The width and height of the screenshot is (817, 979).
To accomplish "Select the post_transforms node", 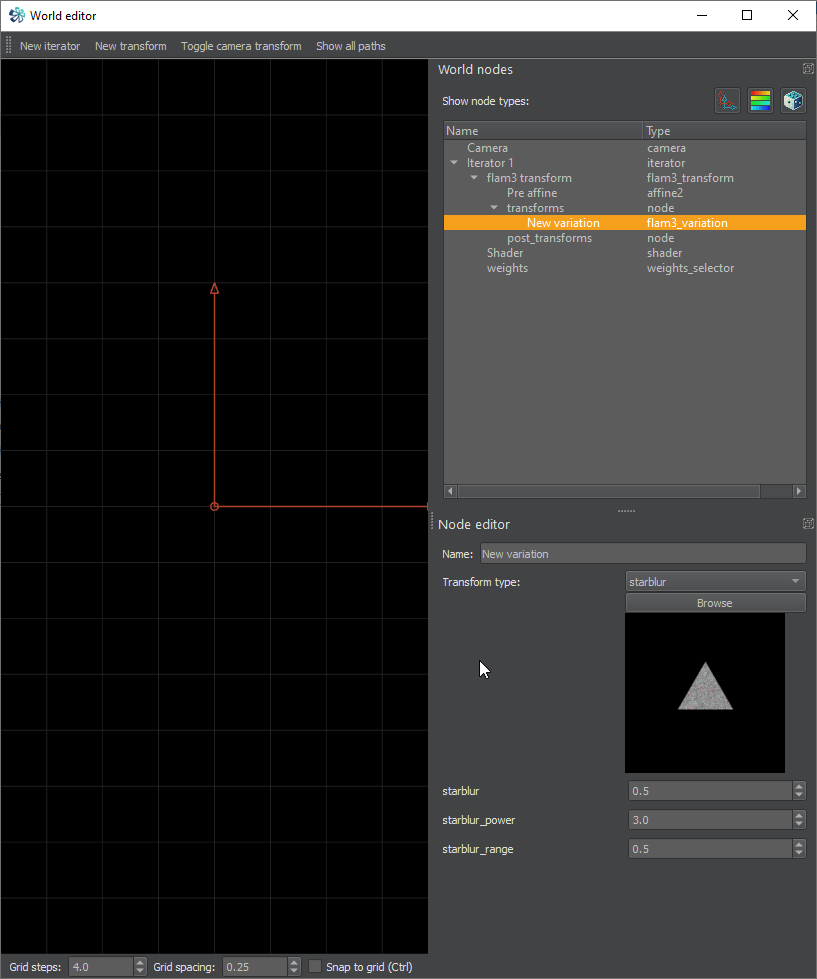I will pos(549,238).
